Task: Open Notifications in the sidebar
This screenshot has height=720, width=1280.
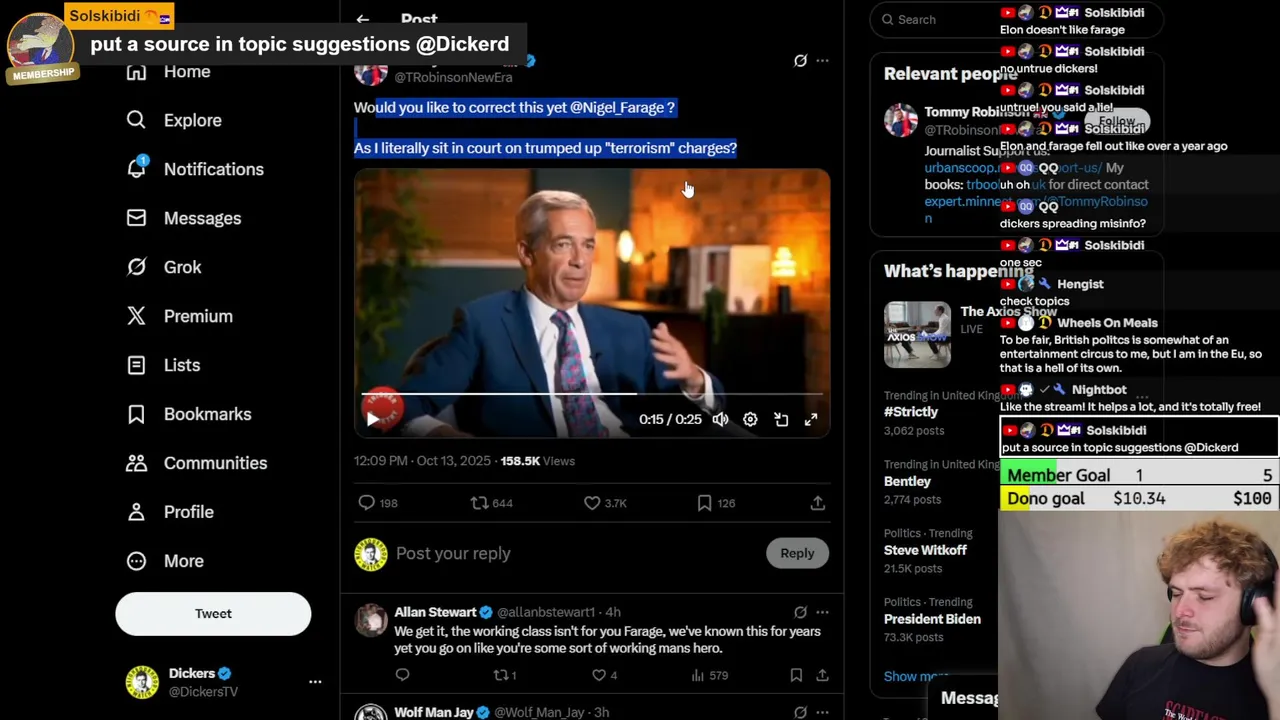Action: click(x=195, y=169)
